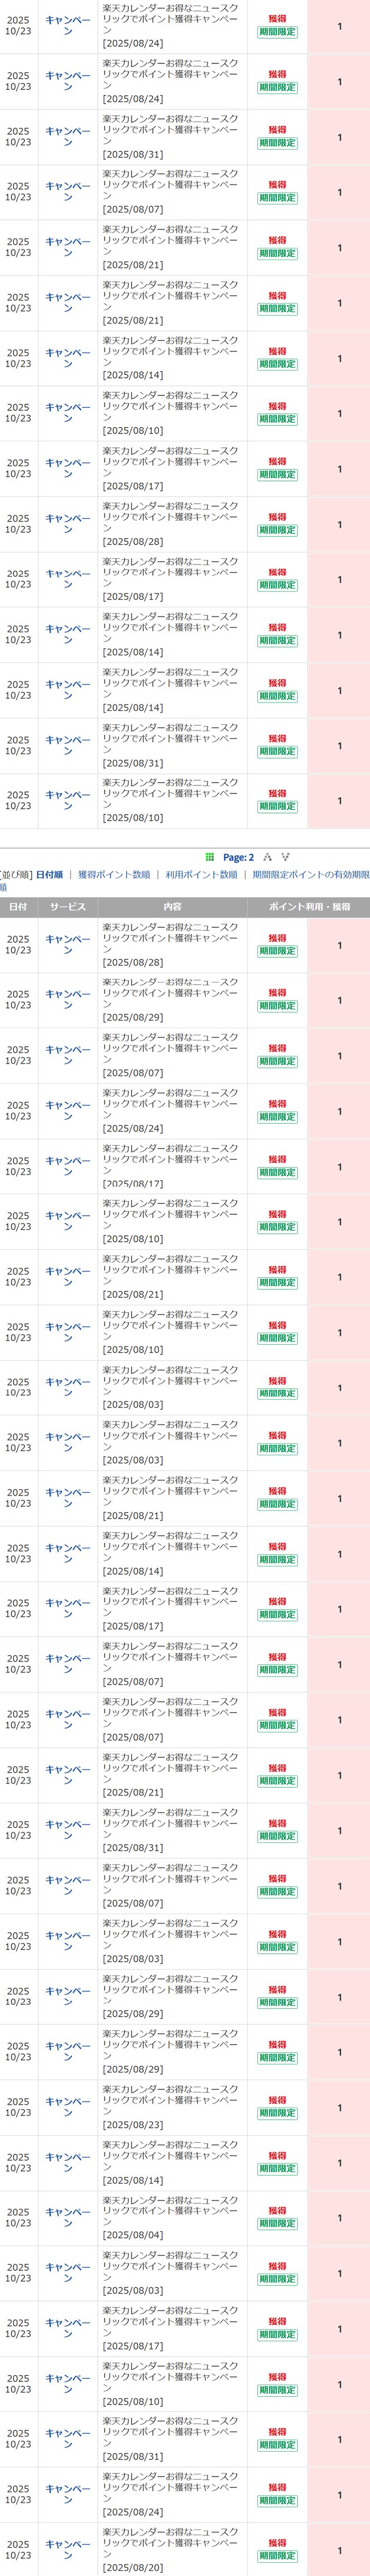Screen dimensions: 370x2576
Task: Click 期間限定 badge in the [2025/08/20] row
Action: [277, 2556]
